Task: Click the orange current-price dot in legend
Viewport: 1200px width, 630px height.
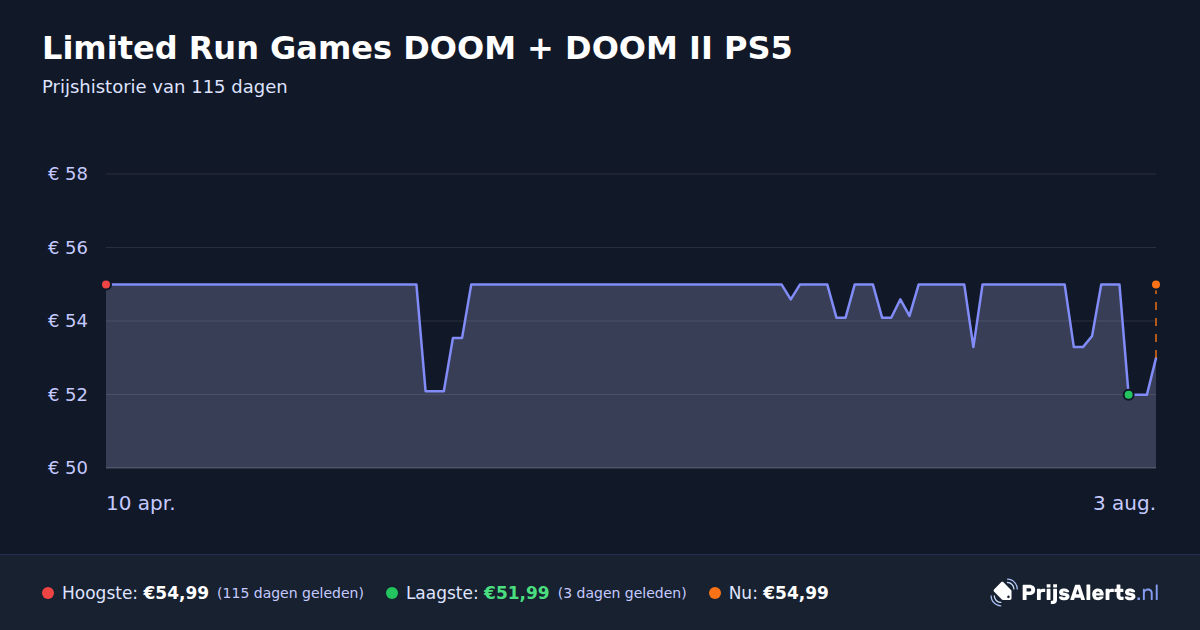Action: pos(715,593)
